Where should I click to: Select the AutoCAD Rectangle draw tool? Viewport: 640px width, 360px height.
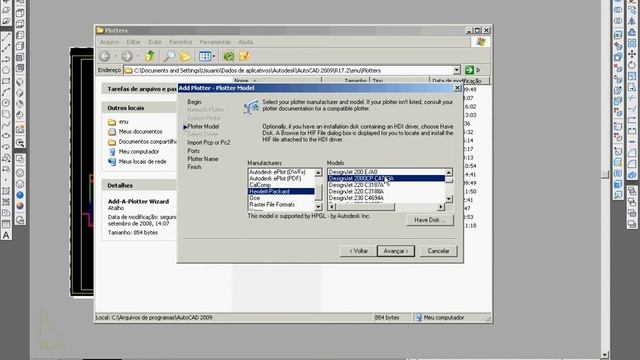pyautogui.click(x=6, y=81)
